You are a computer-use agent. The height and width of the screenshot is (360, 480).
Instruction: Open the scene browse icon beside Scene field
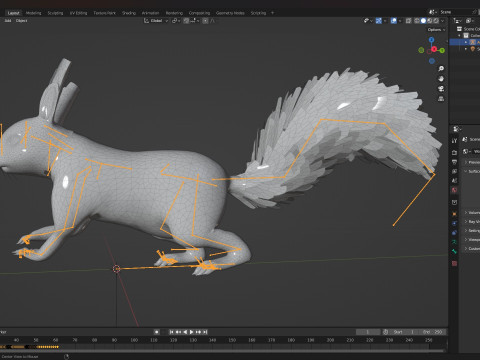pos(433,12)
